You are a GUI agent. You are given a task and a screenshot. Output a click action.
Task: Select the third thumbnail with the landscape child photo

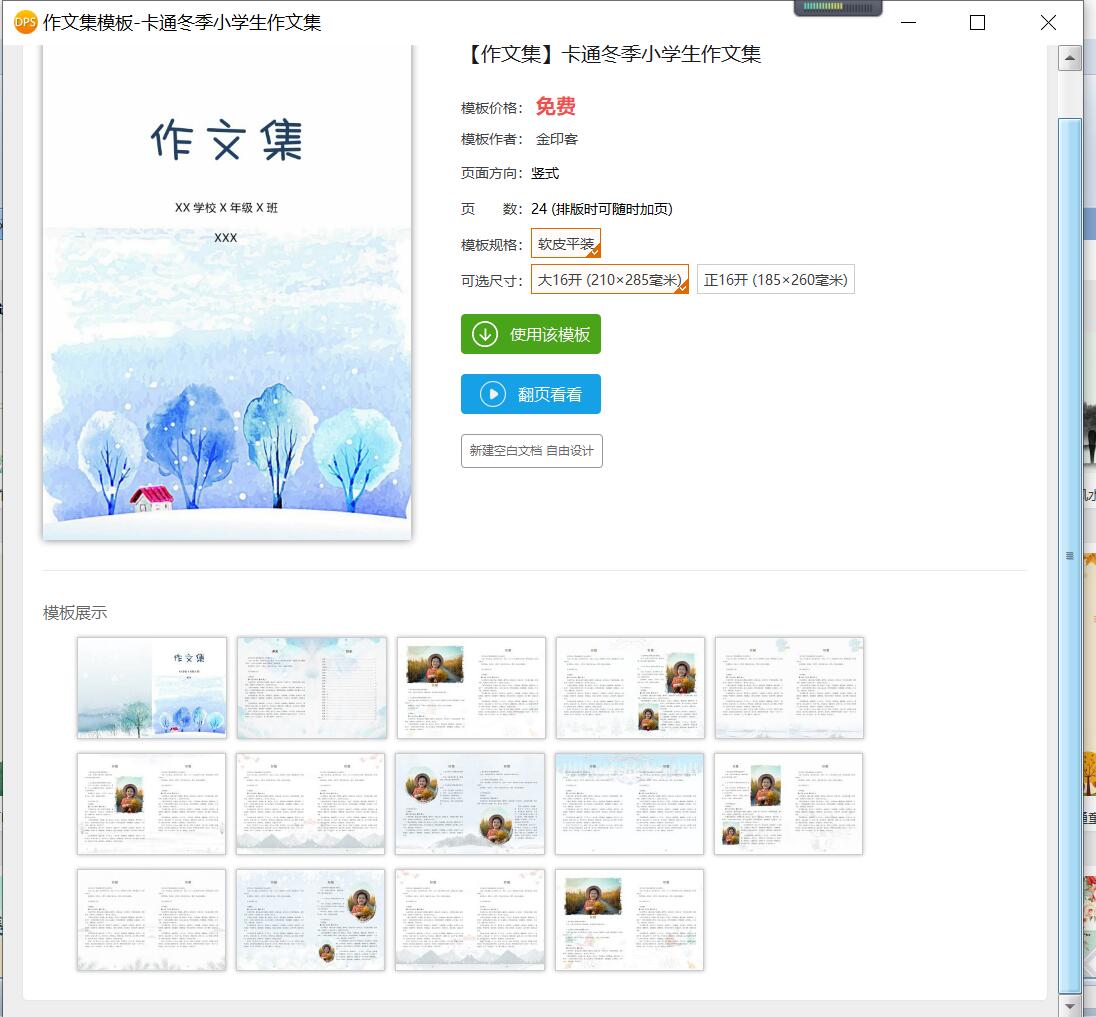point(471,688)
